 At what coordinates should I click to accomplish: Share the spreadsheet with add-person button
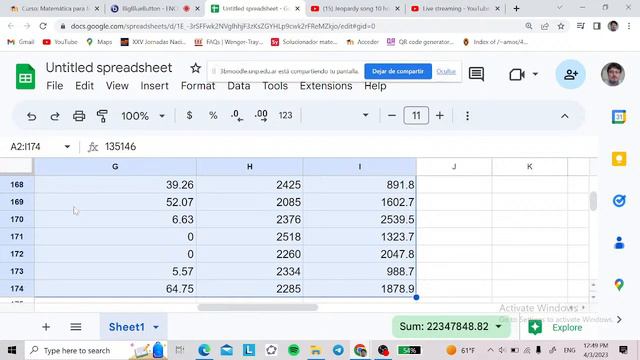pos(571,74)
